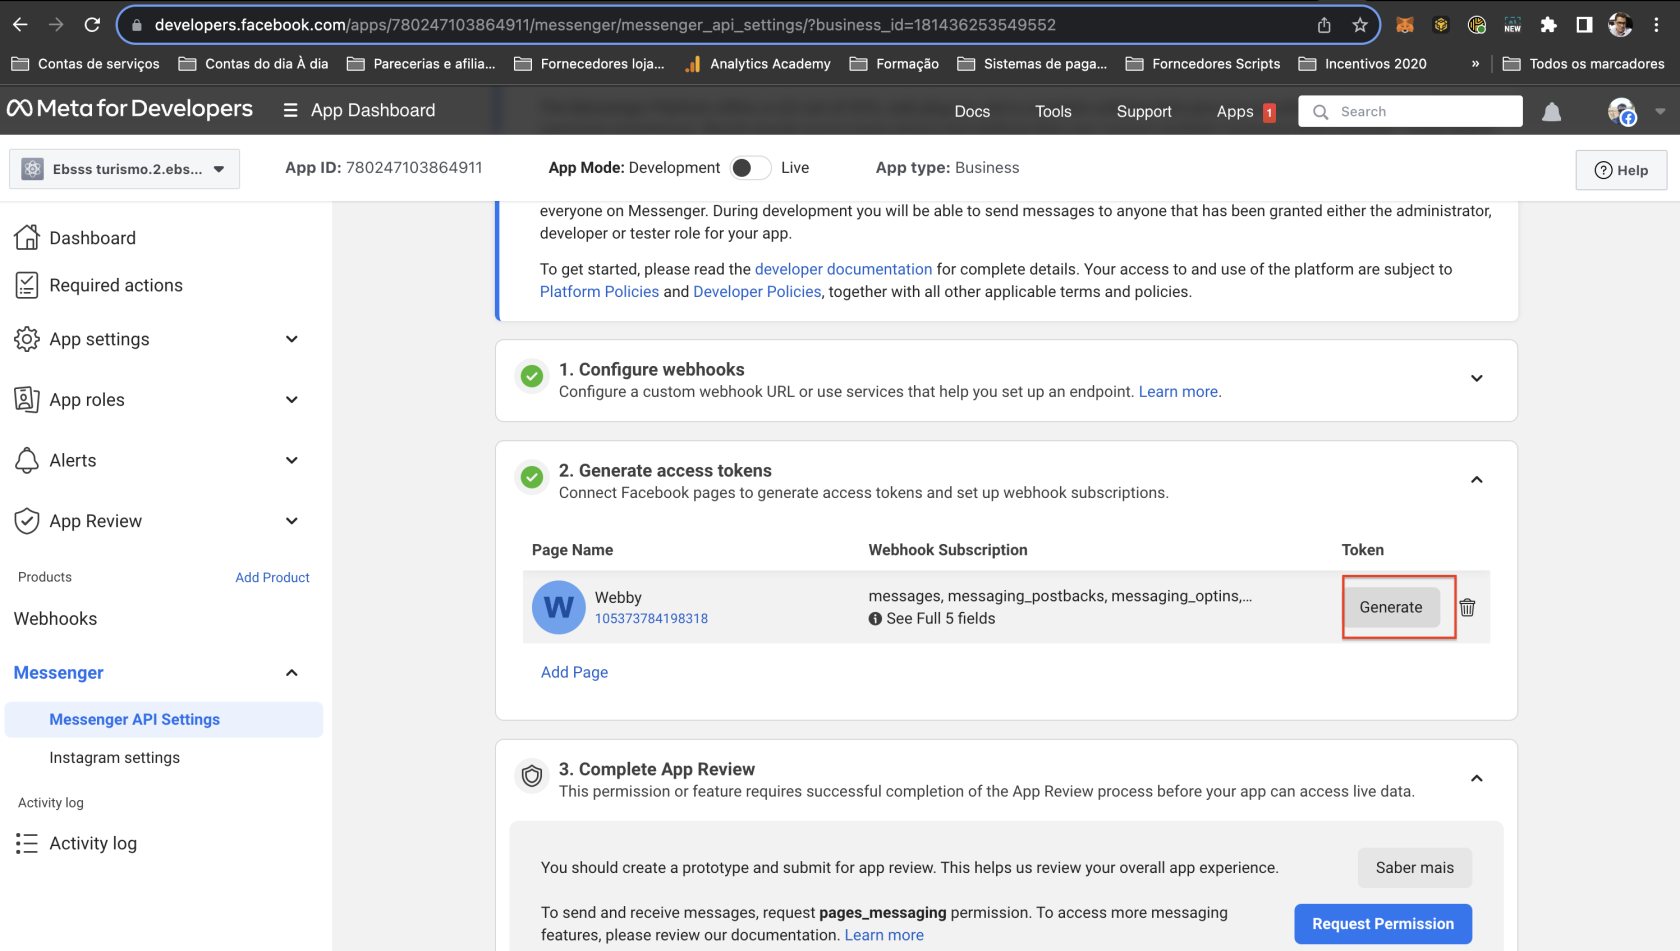1680x951 pixels.
Task: Open the browser profile avatar
Action: (x=1620, y=25)
